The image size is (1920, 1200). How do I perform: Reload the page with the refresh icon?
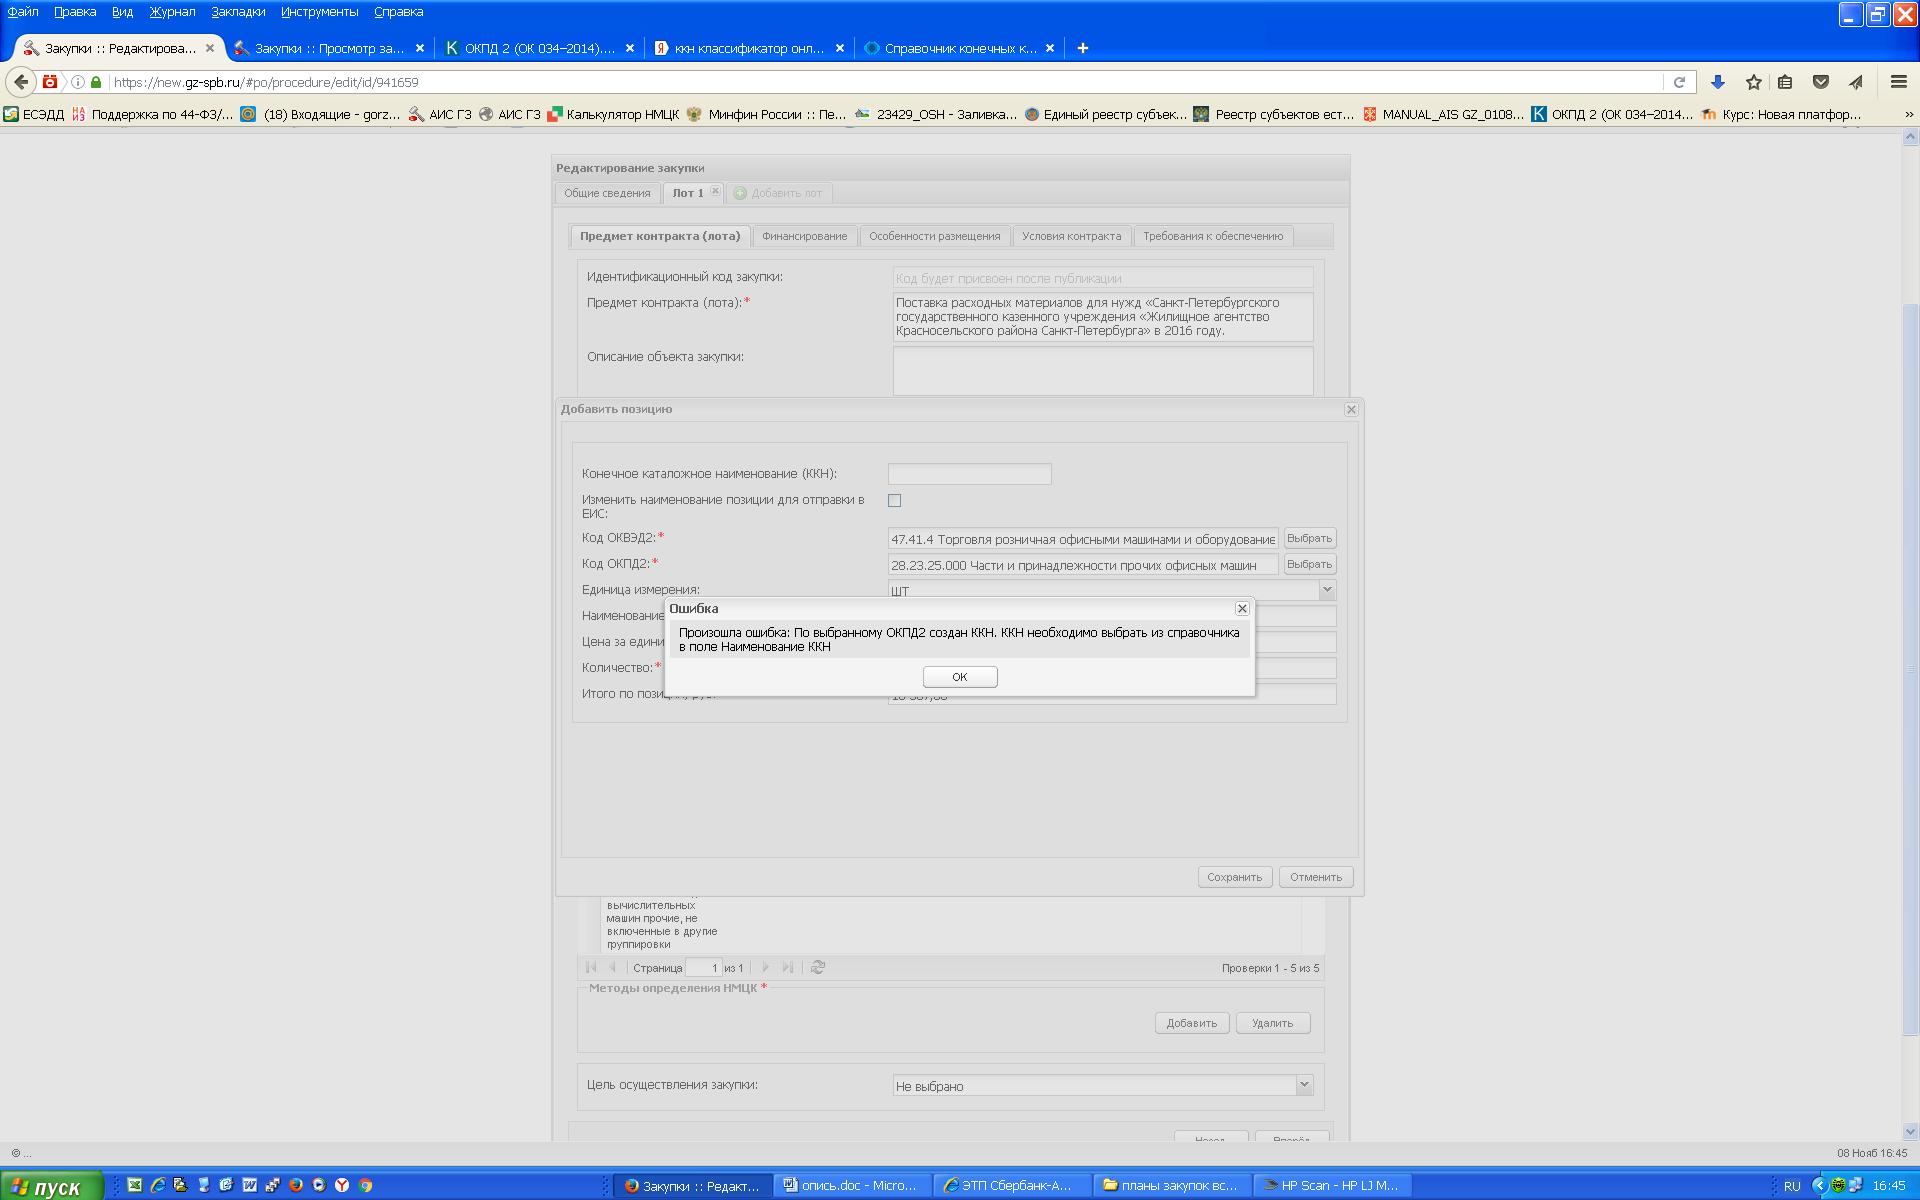pyautogui.click(x=1679, y=82)
